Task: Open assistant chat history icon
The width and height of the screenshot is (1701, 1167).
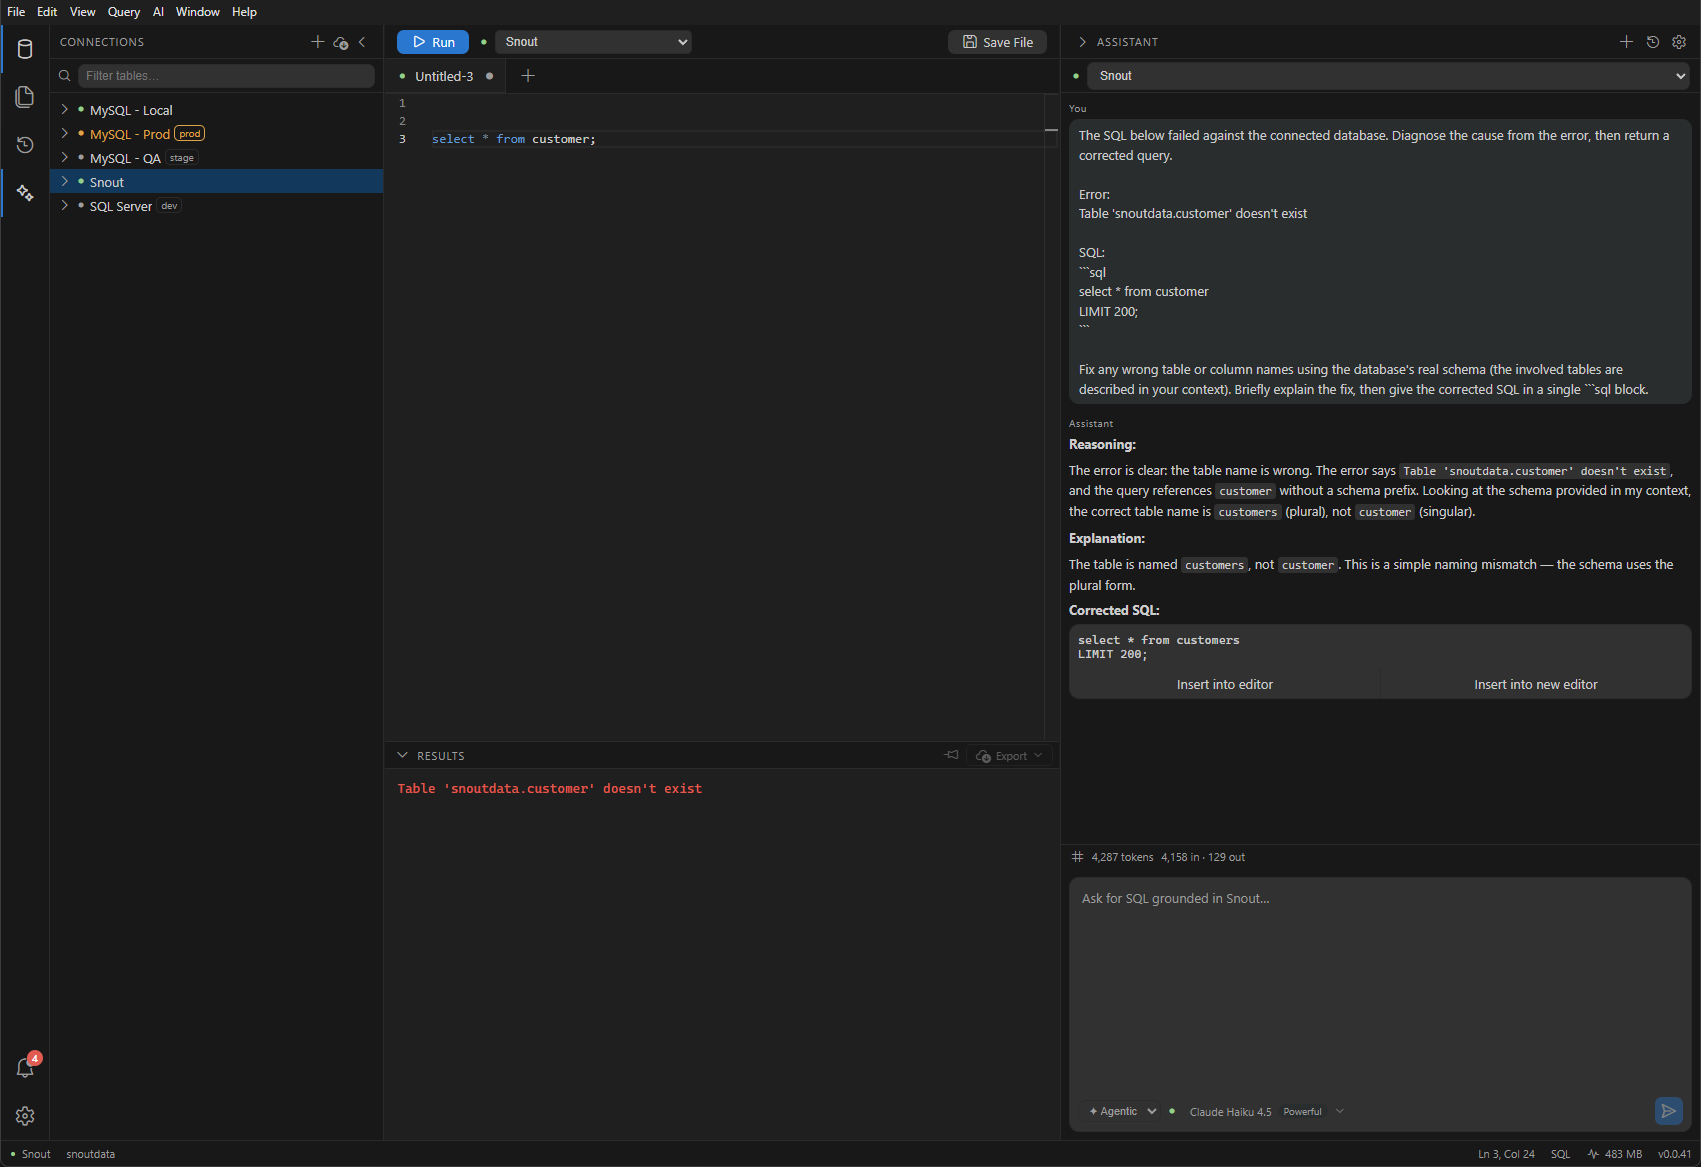Action: tap(1653, 42)
